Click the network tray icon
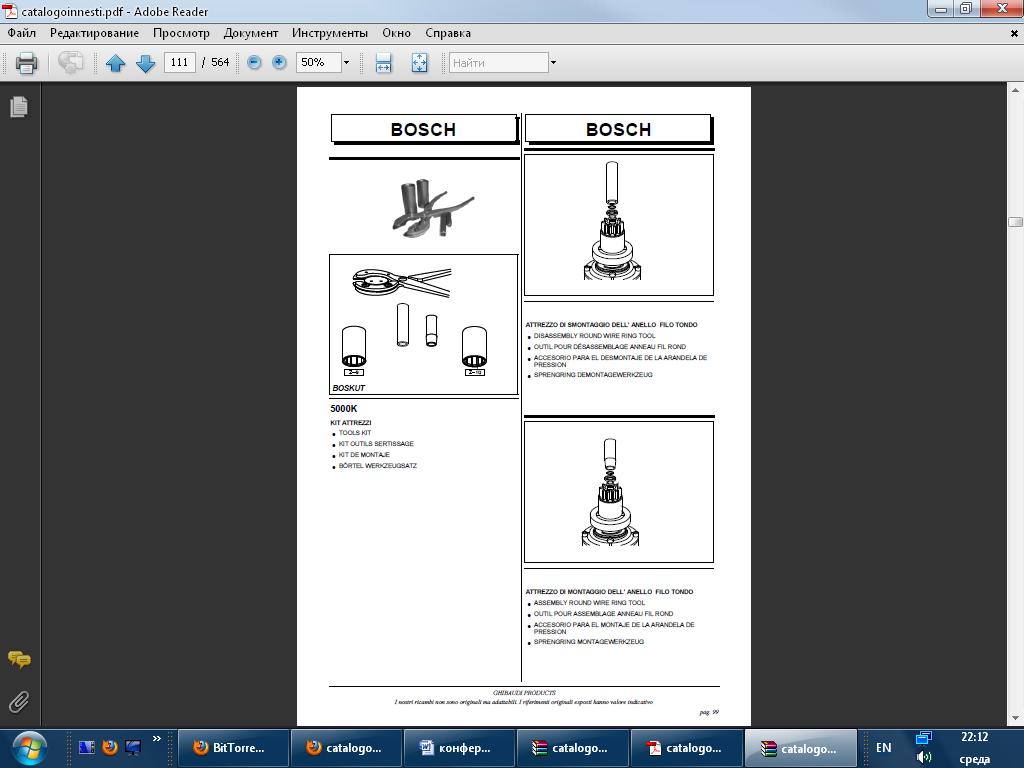 [923, 738]
